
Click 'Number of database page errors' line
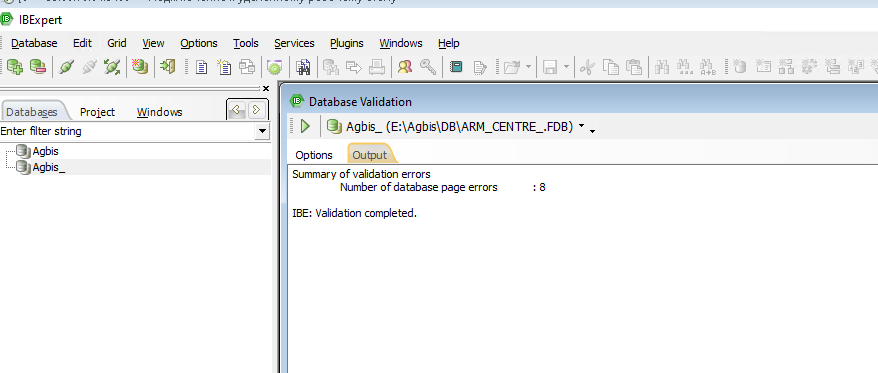pyautogui.click(x=419, y=188)
